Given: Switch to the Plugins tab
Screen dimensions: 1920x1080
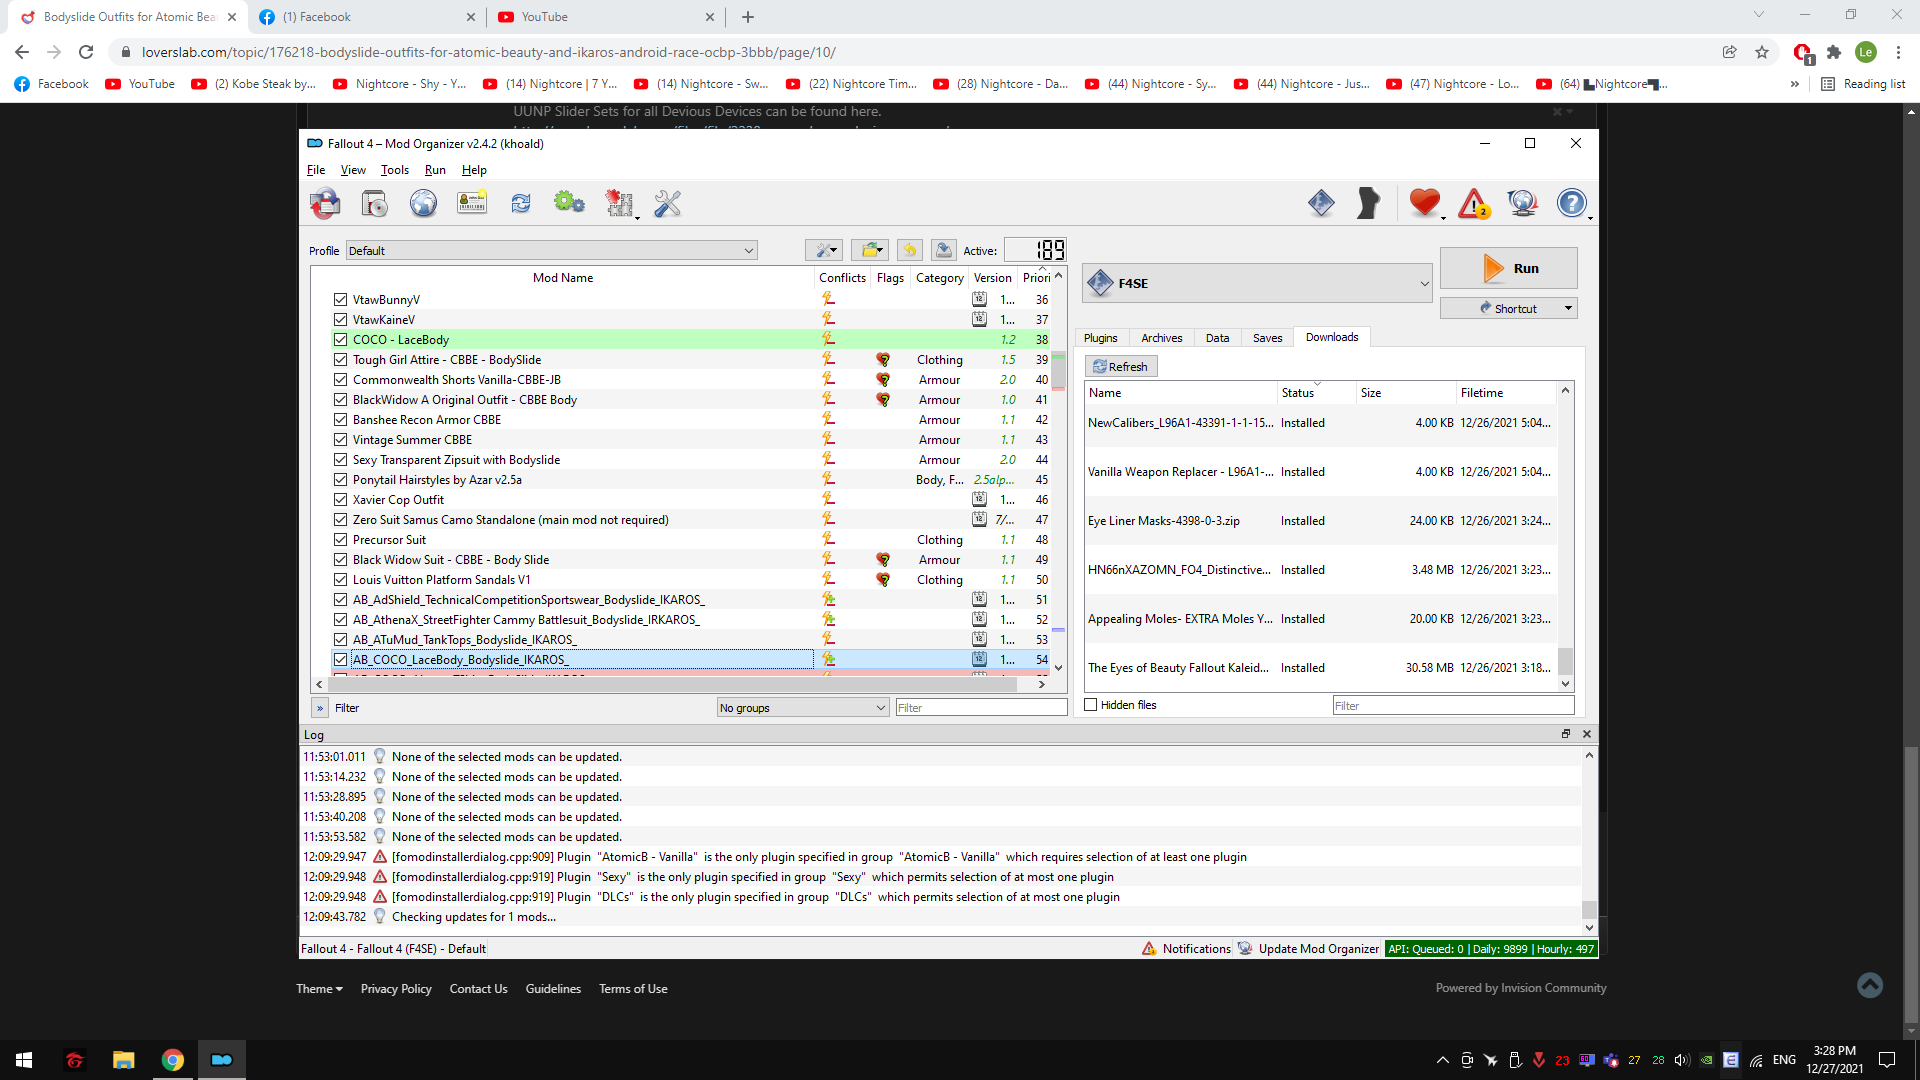Looking at the screenshot, I should 1100,338.
